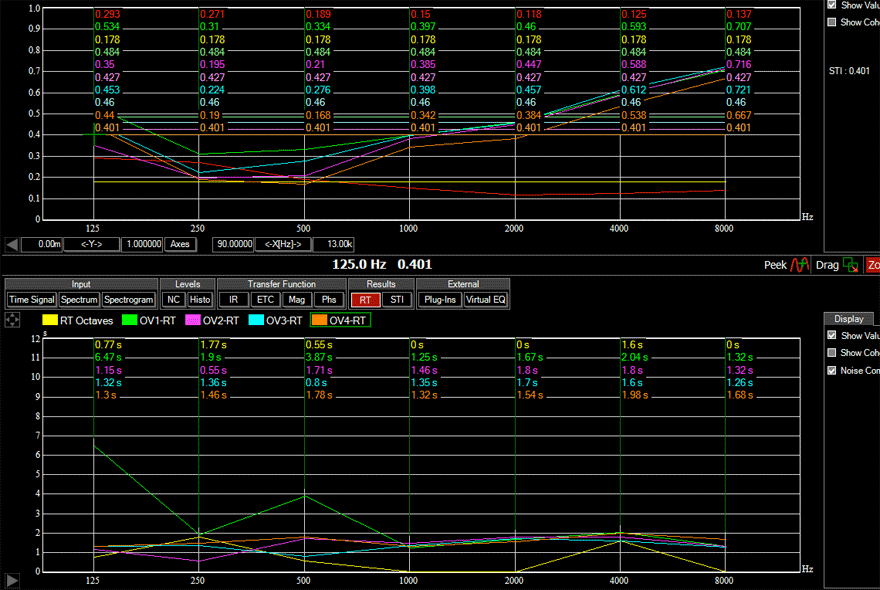The height and width of the screenshot is (590, 880).
Task: Switch to the Phs view
Action: coord(329,300)
